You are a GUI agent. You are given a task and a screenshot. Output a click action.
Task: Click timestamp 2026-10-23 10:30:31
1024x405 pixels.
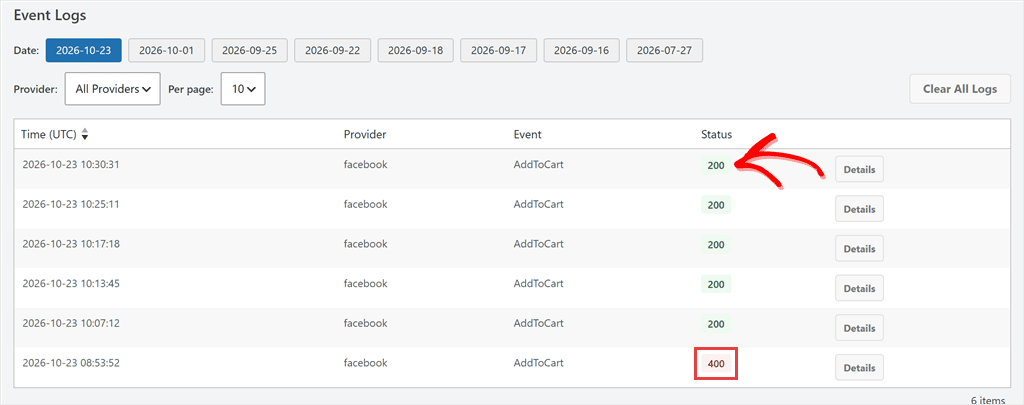71,165
